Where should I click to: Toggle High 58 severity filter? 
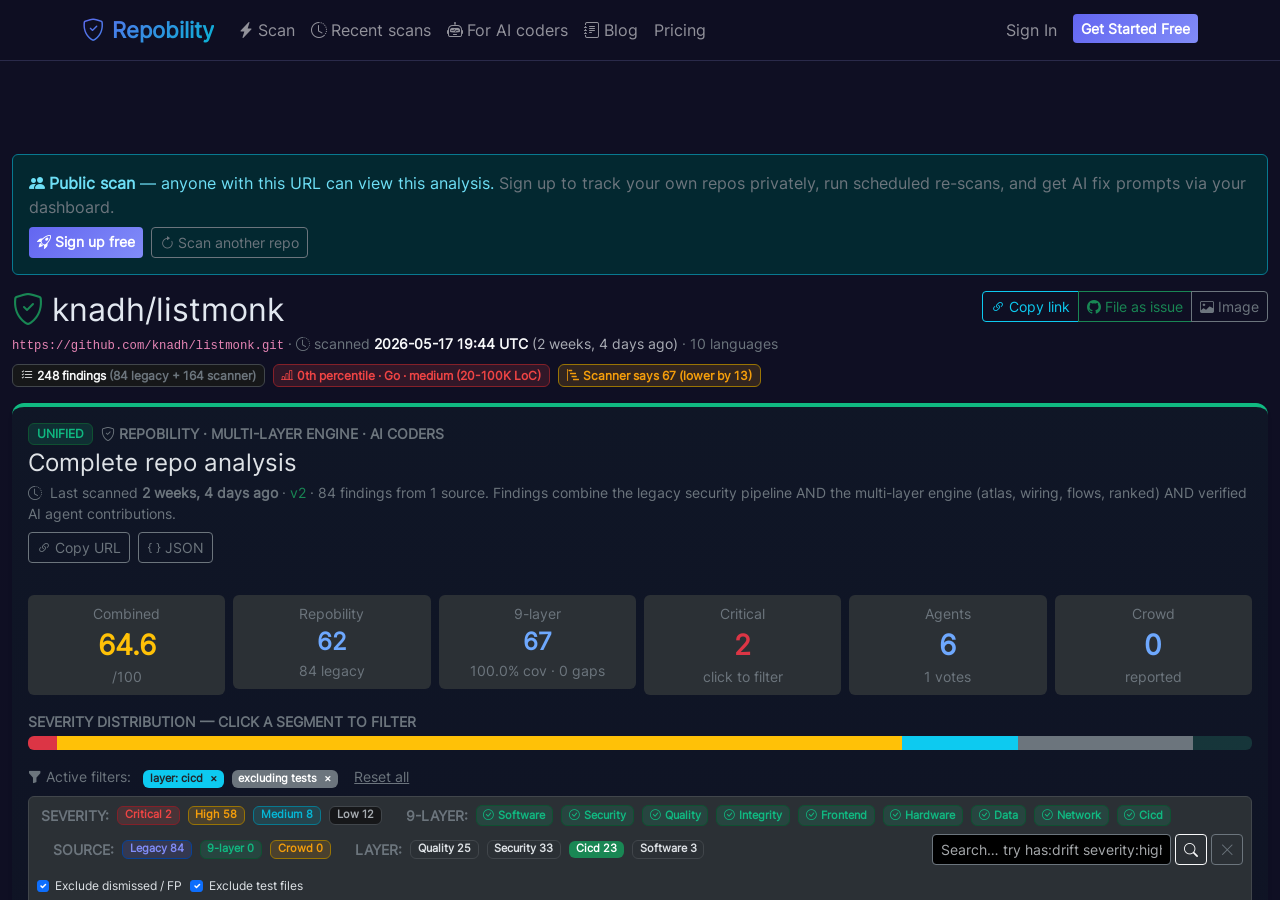click(x=216, y=815)
